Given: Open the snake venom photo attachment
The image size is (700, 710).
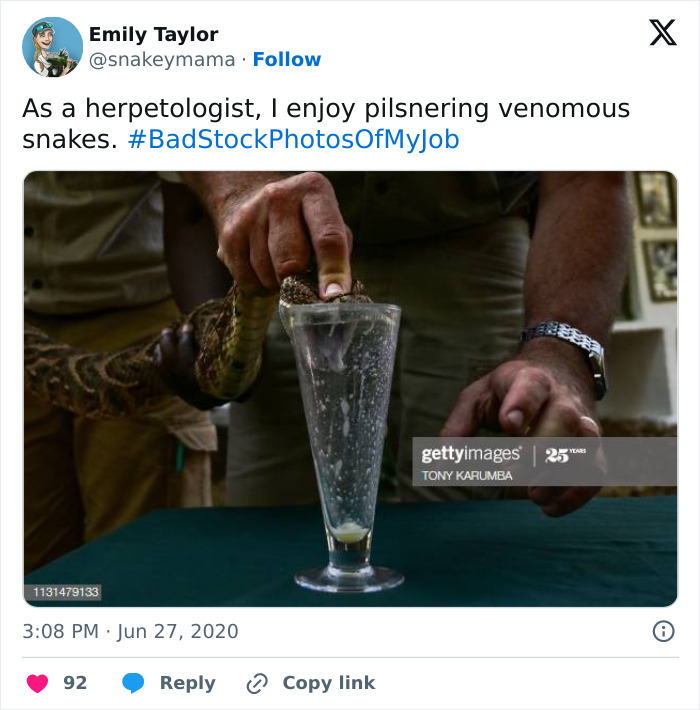Looking at the screenshot, I should [350, 389].
